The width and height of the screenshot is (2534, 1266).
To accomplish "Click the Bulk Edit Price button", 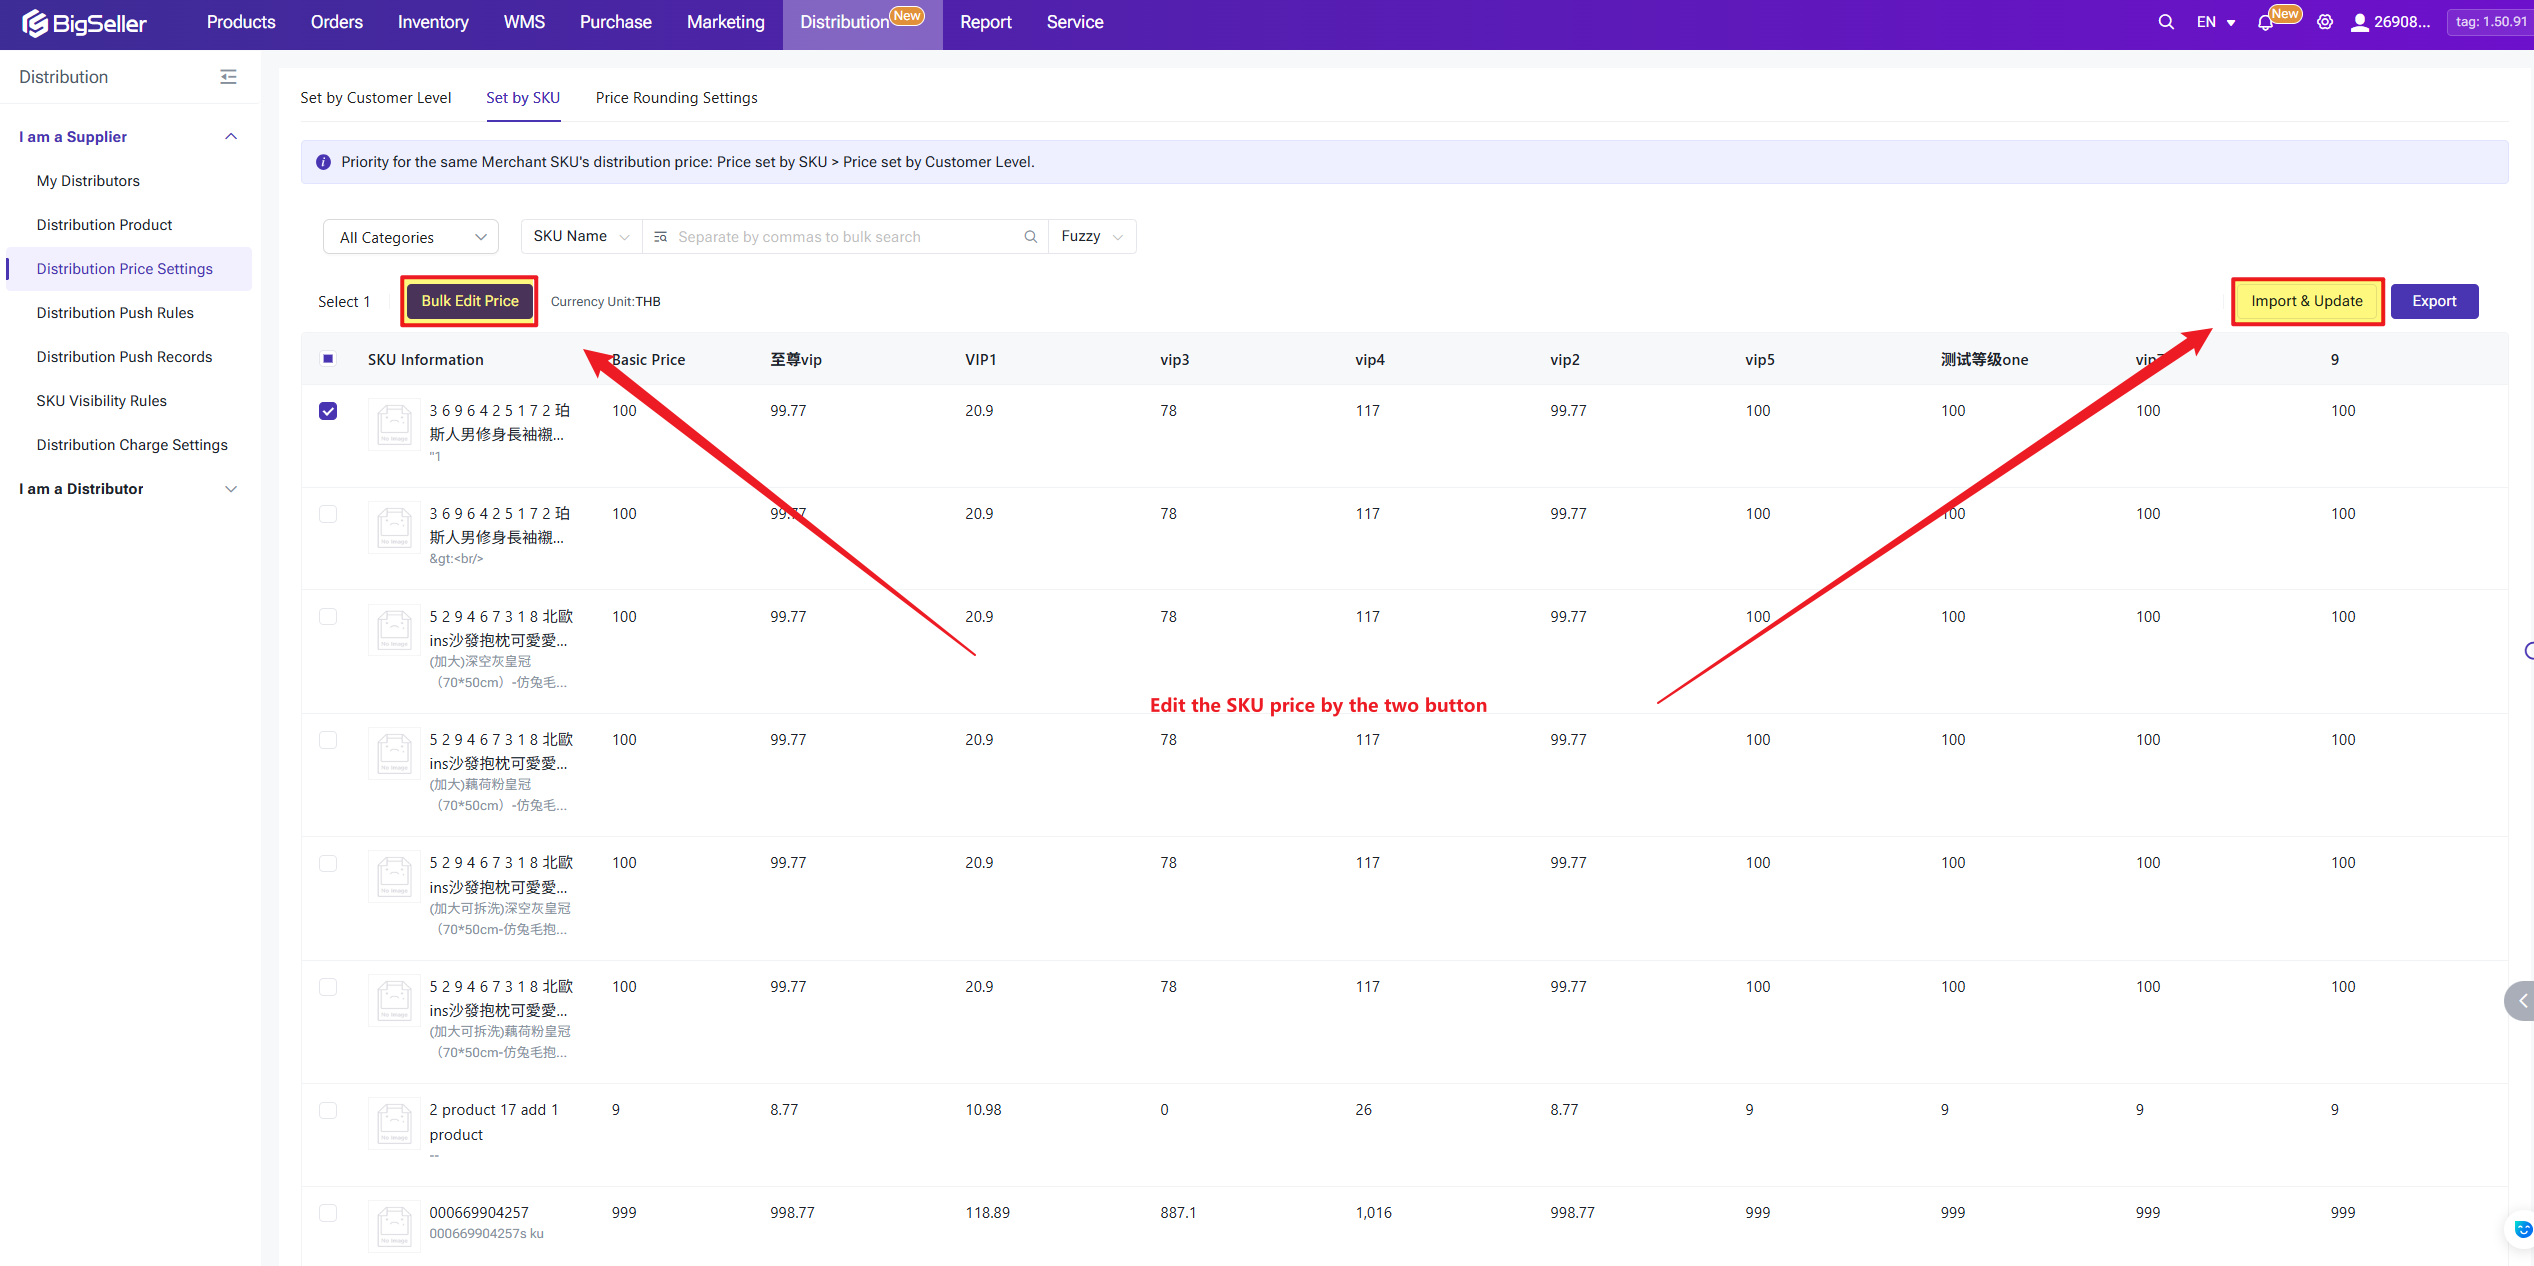I will pos(469,301).
